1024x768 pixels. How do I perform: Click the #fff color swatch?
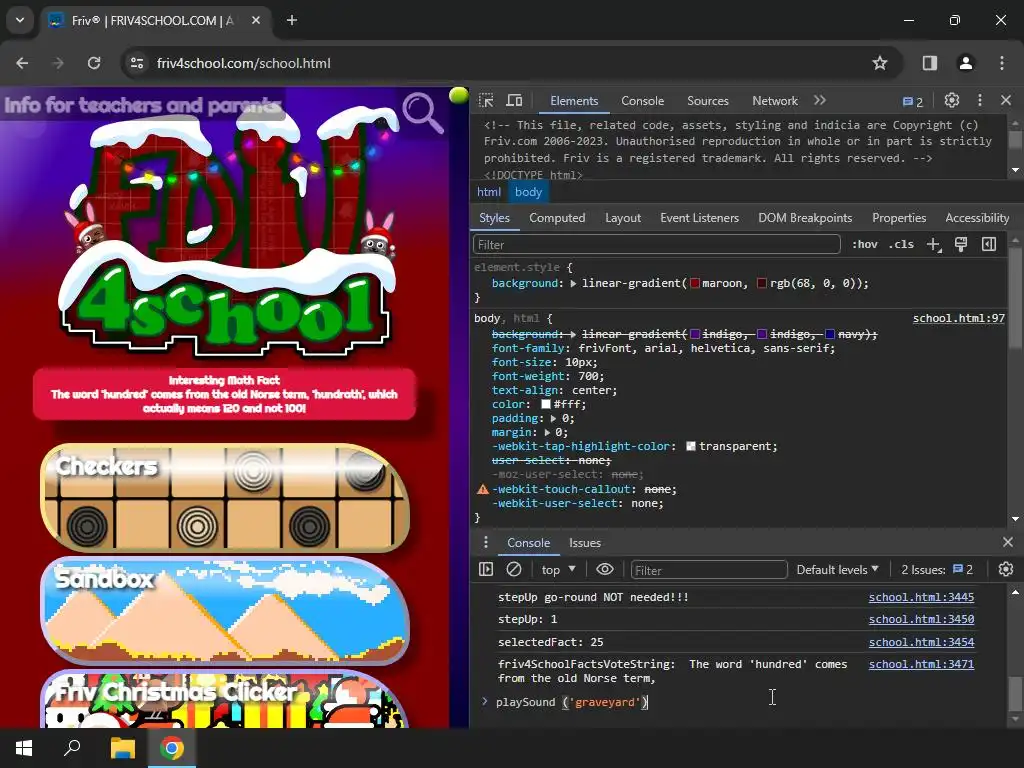click(546, 404)
